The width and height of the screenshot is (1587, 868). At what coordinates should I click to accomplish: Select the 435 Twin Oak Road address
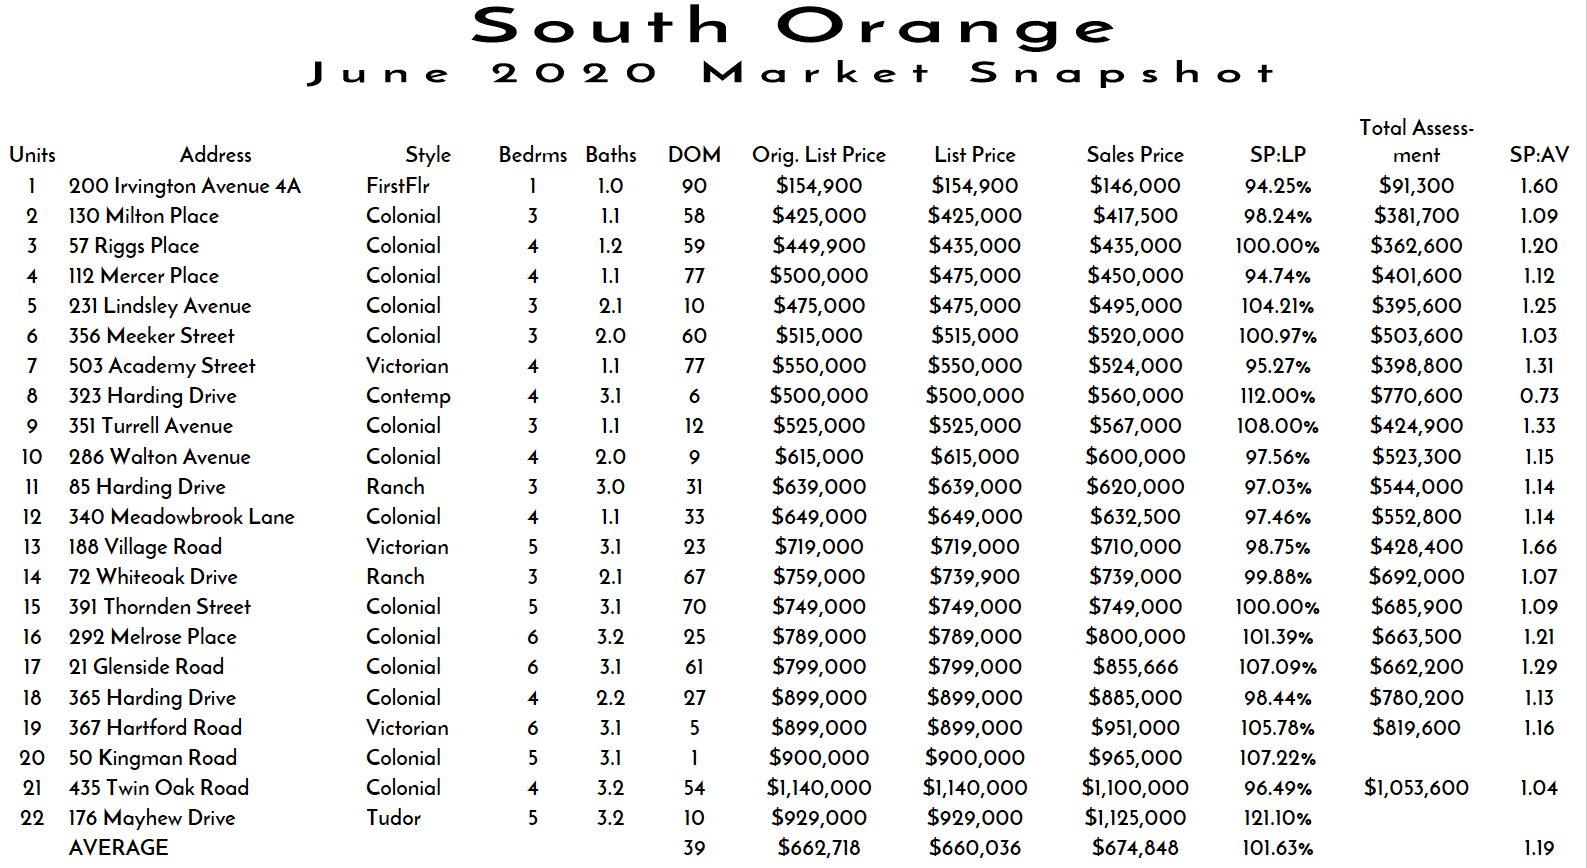(158, 788)
